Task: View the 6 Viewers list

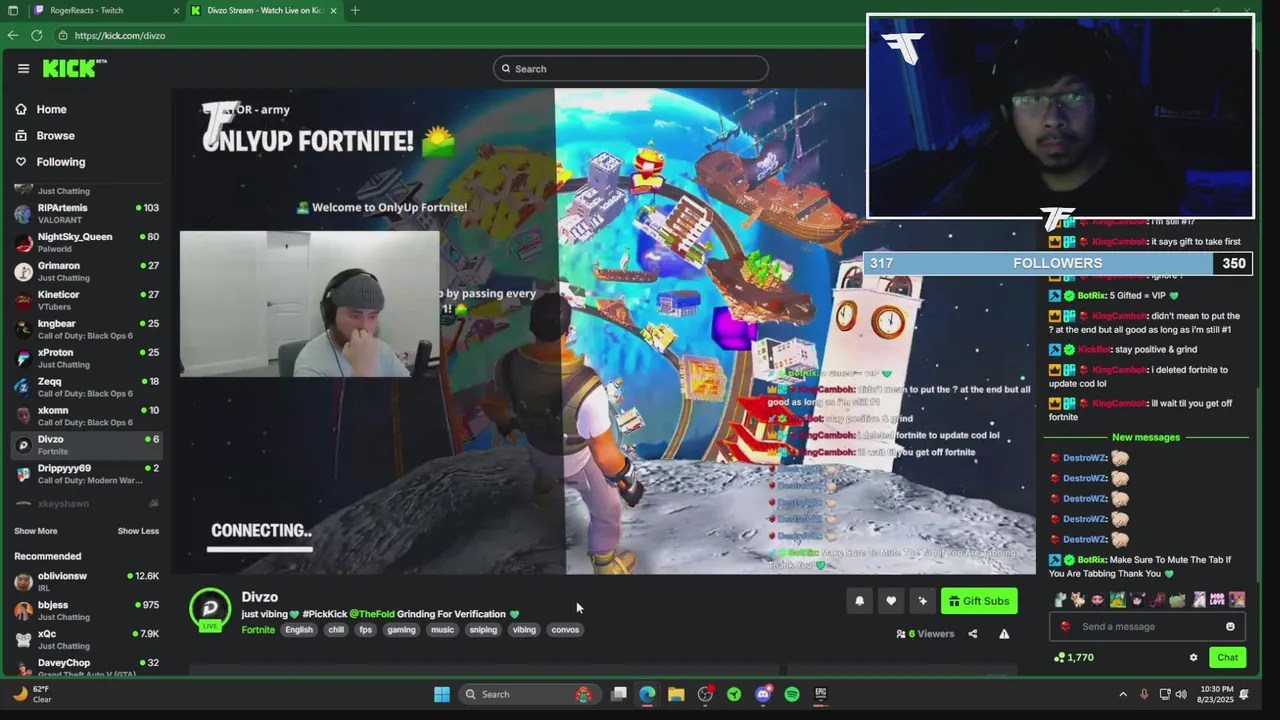Action: (x=925, y=634)
